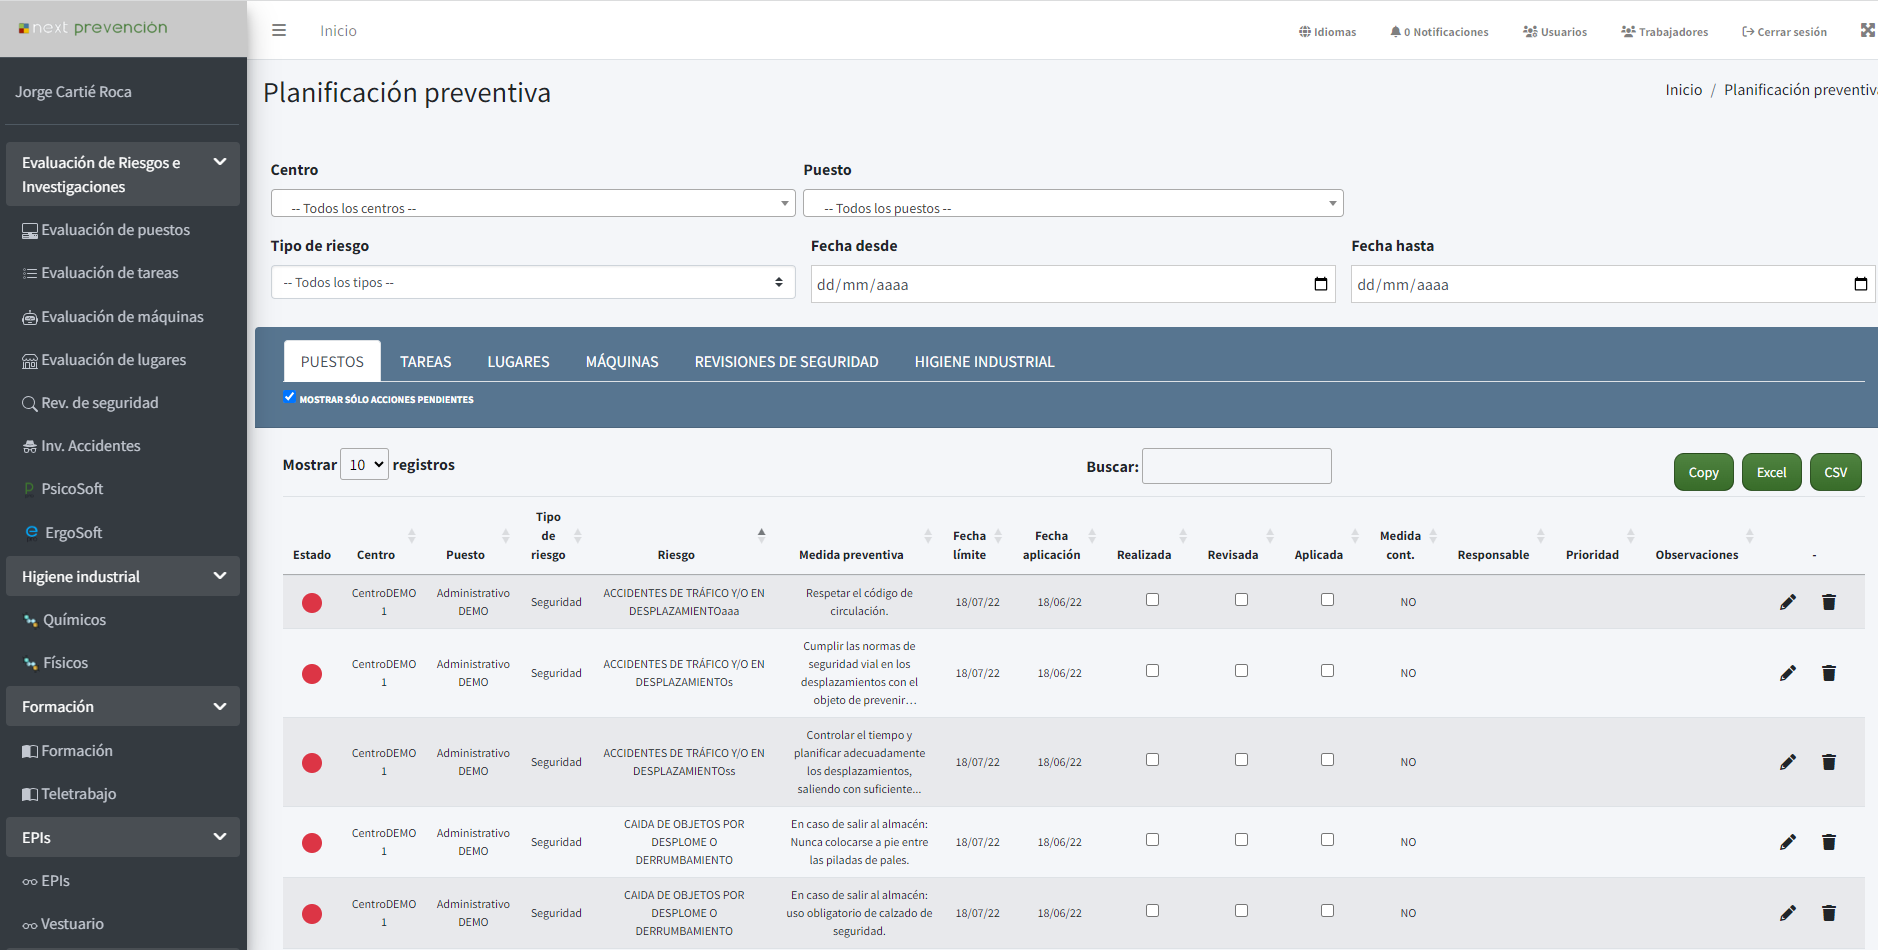The width and height of the screenshot is (1878, 950).
Task: Delete the Cumplir las normas de seguridad vial row
Action: pyautogui.click(x=1829, y=673)
